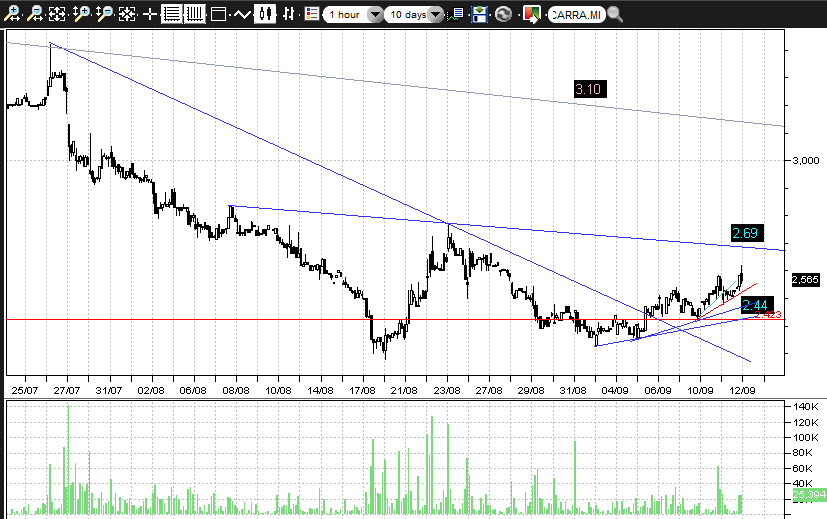Toggle vertical grid lines

[x=194, y=14]
